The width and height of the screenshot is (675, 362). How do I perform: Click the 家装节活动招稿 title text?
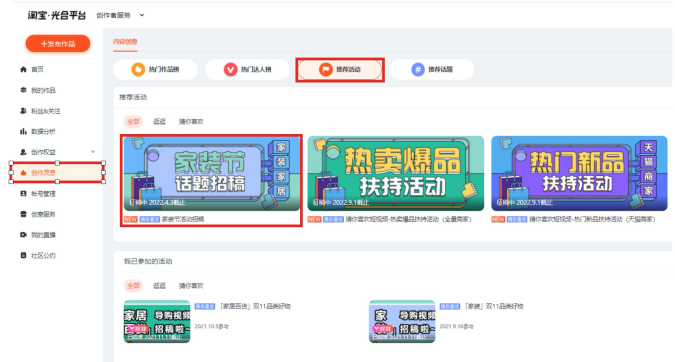(183, 220)
